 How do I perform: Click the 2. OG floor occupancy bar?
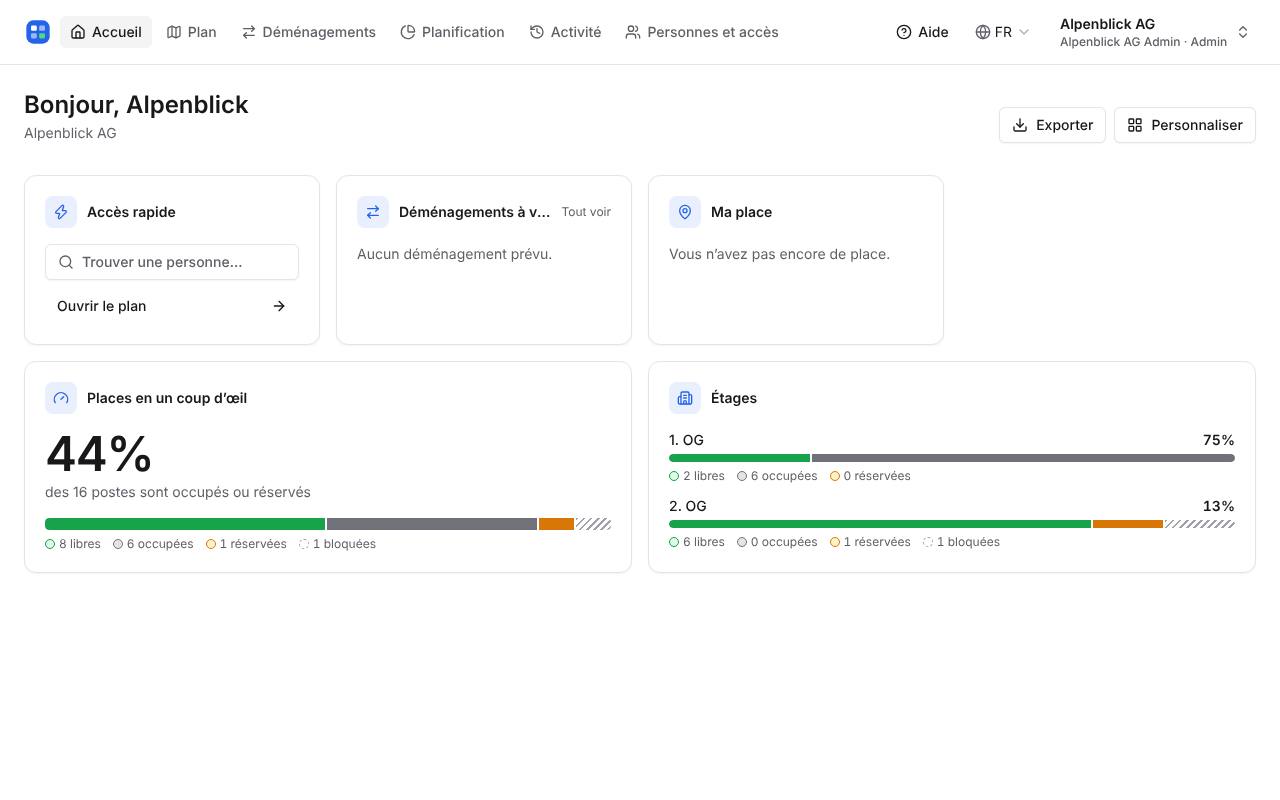pyautogui.click(x=952, y=524)
